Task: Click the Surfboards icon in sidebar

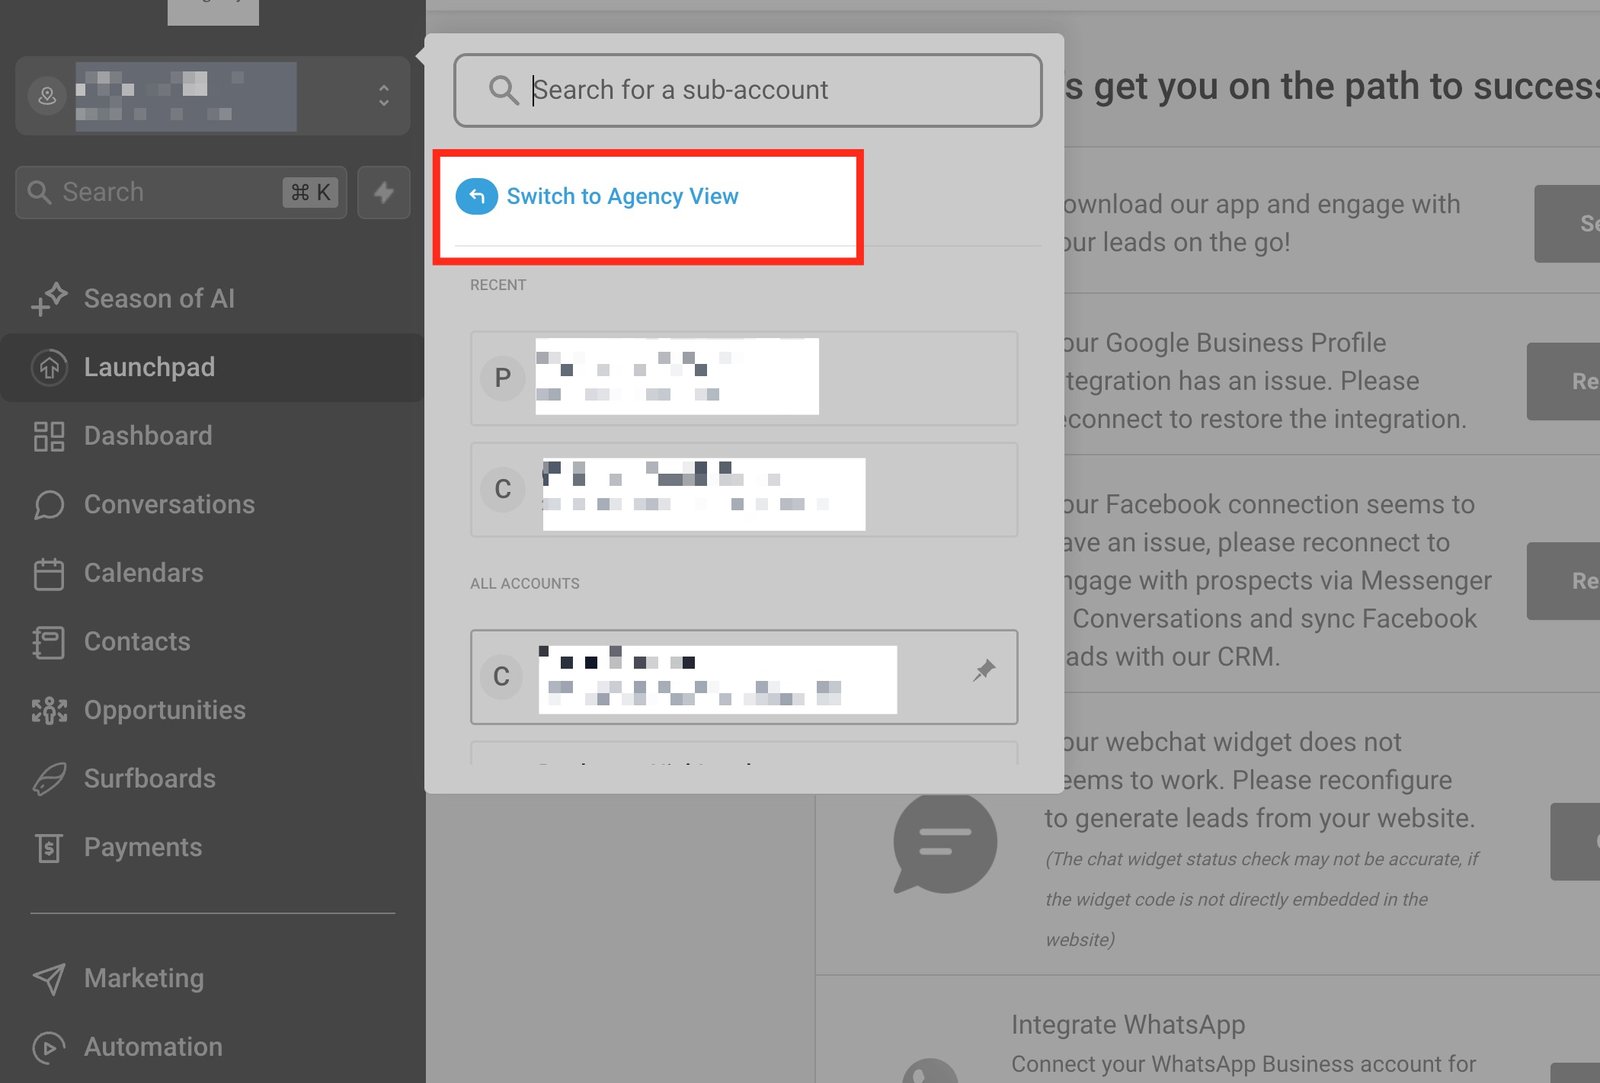Action: [x=49, y=779]
